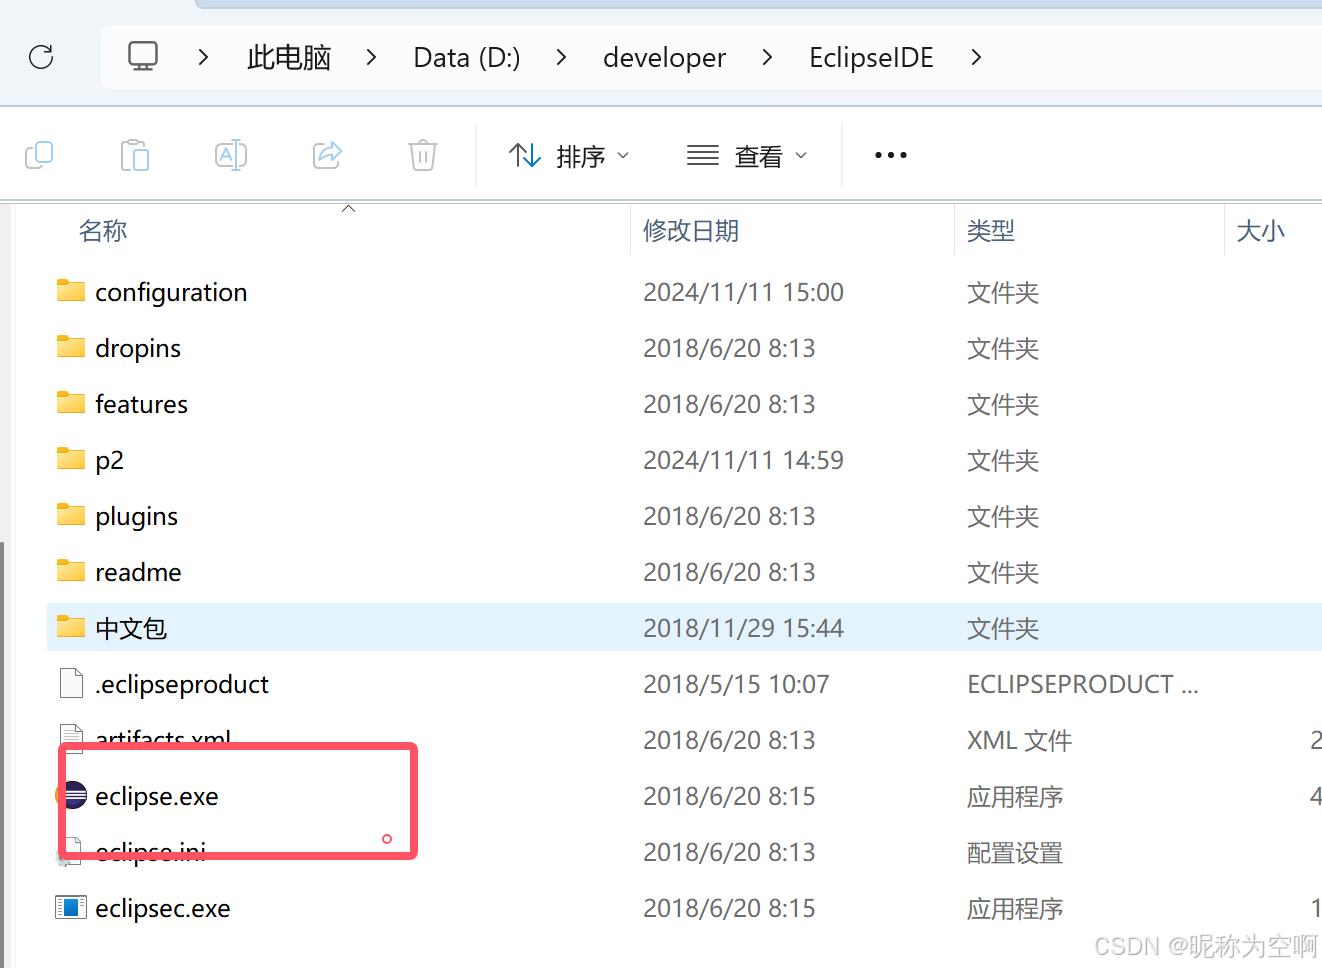Open the 此电脑 breadcrumb item
Screen dimensions: 1322x968
(288, 57)
